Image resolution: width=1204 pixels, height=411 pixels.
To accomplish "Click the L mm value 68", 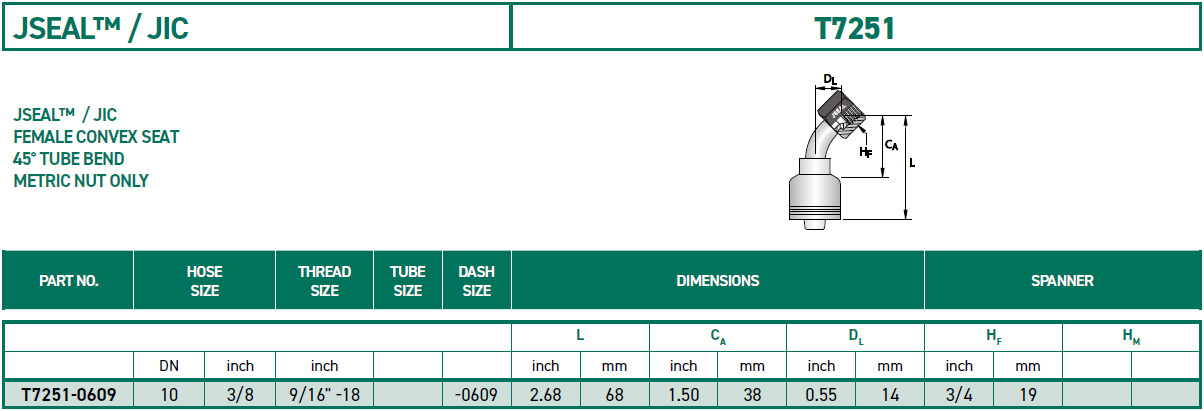I will [x=614, y=394].
